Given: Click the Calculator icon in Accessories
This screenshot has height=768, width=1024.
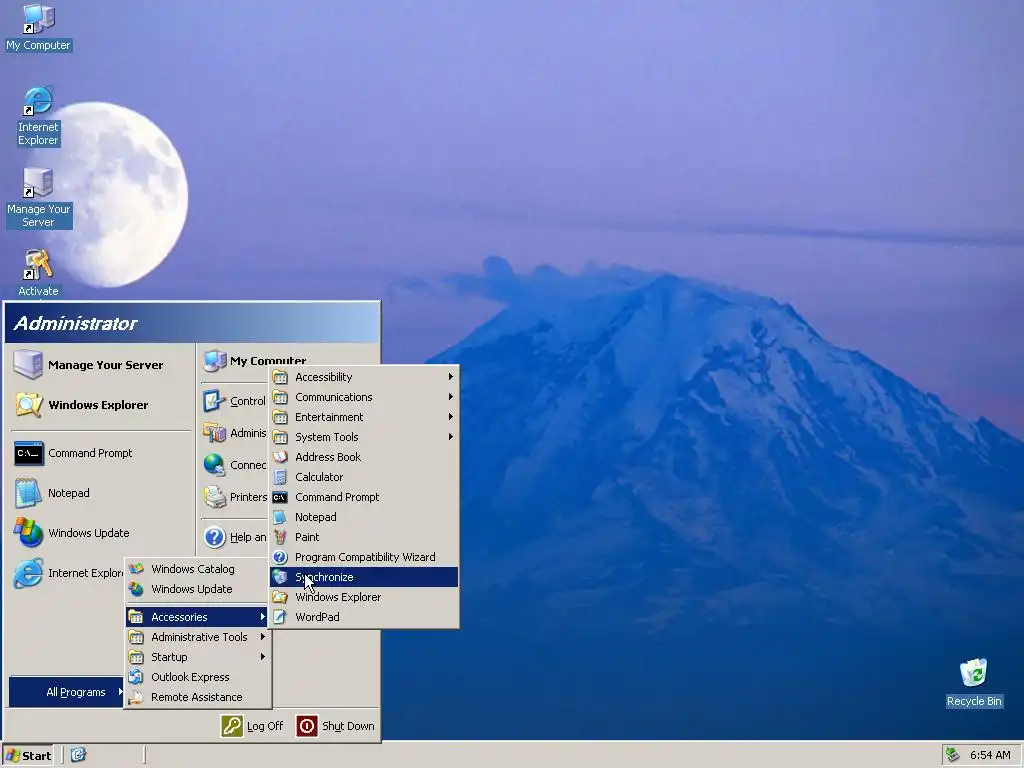Looking at the screenshot, I should click(x=280, y=477).
